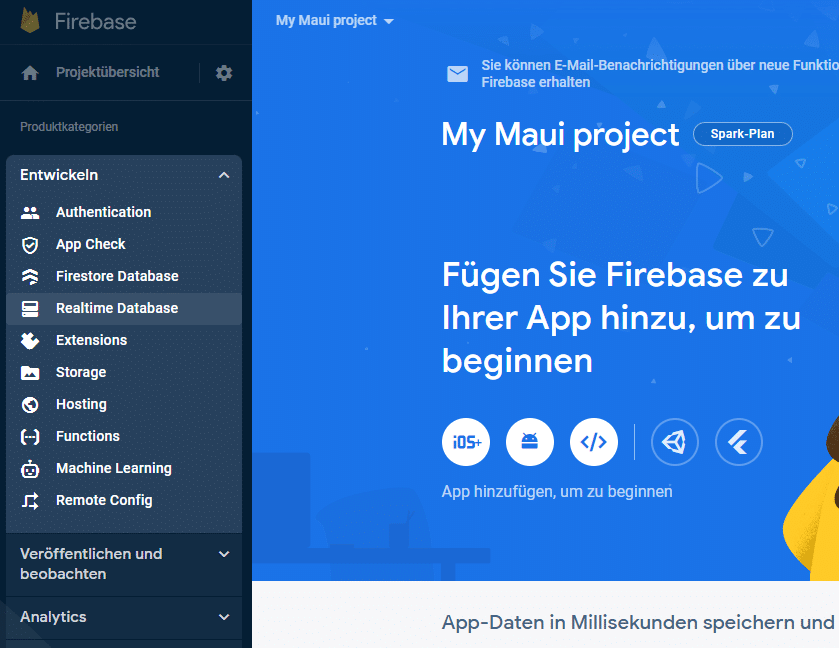Open Extensions in the sidebar
Screen dimensions: 839x648
124,341
